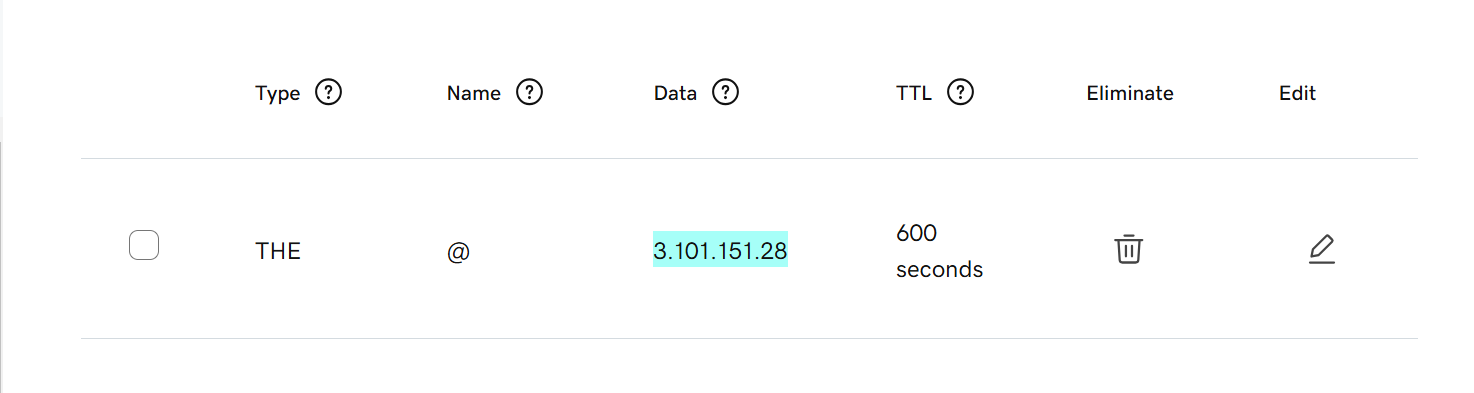This screenshot has height=393, width=1474.
Task: Click the Name column header
Action: (x=474, y=93)
